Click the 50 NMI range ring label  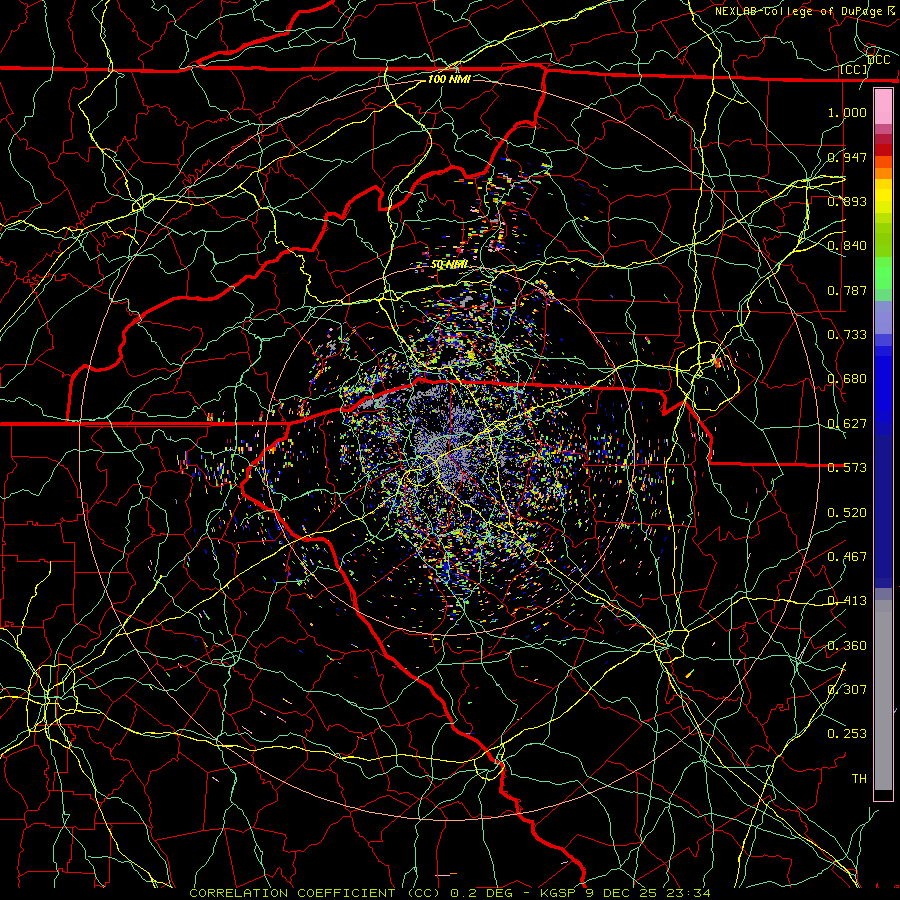[x=449, y=265]
